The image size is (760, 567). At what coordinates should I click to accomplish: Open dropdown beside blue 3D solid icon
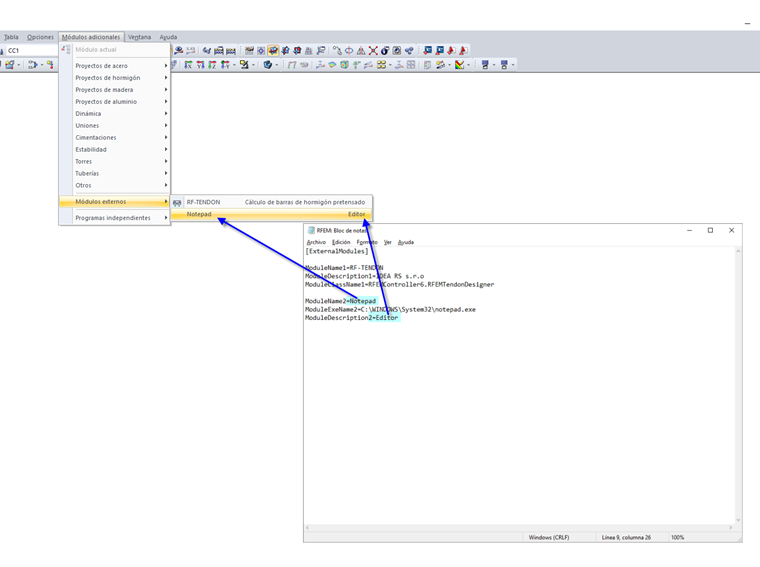(x=276, y=65)
